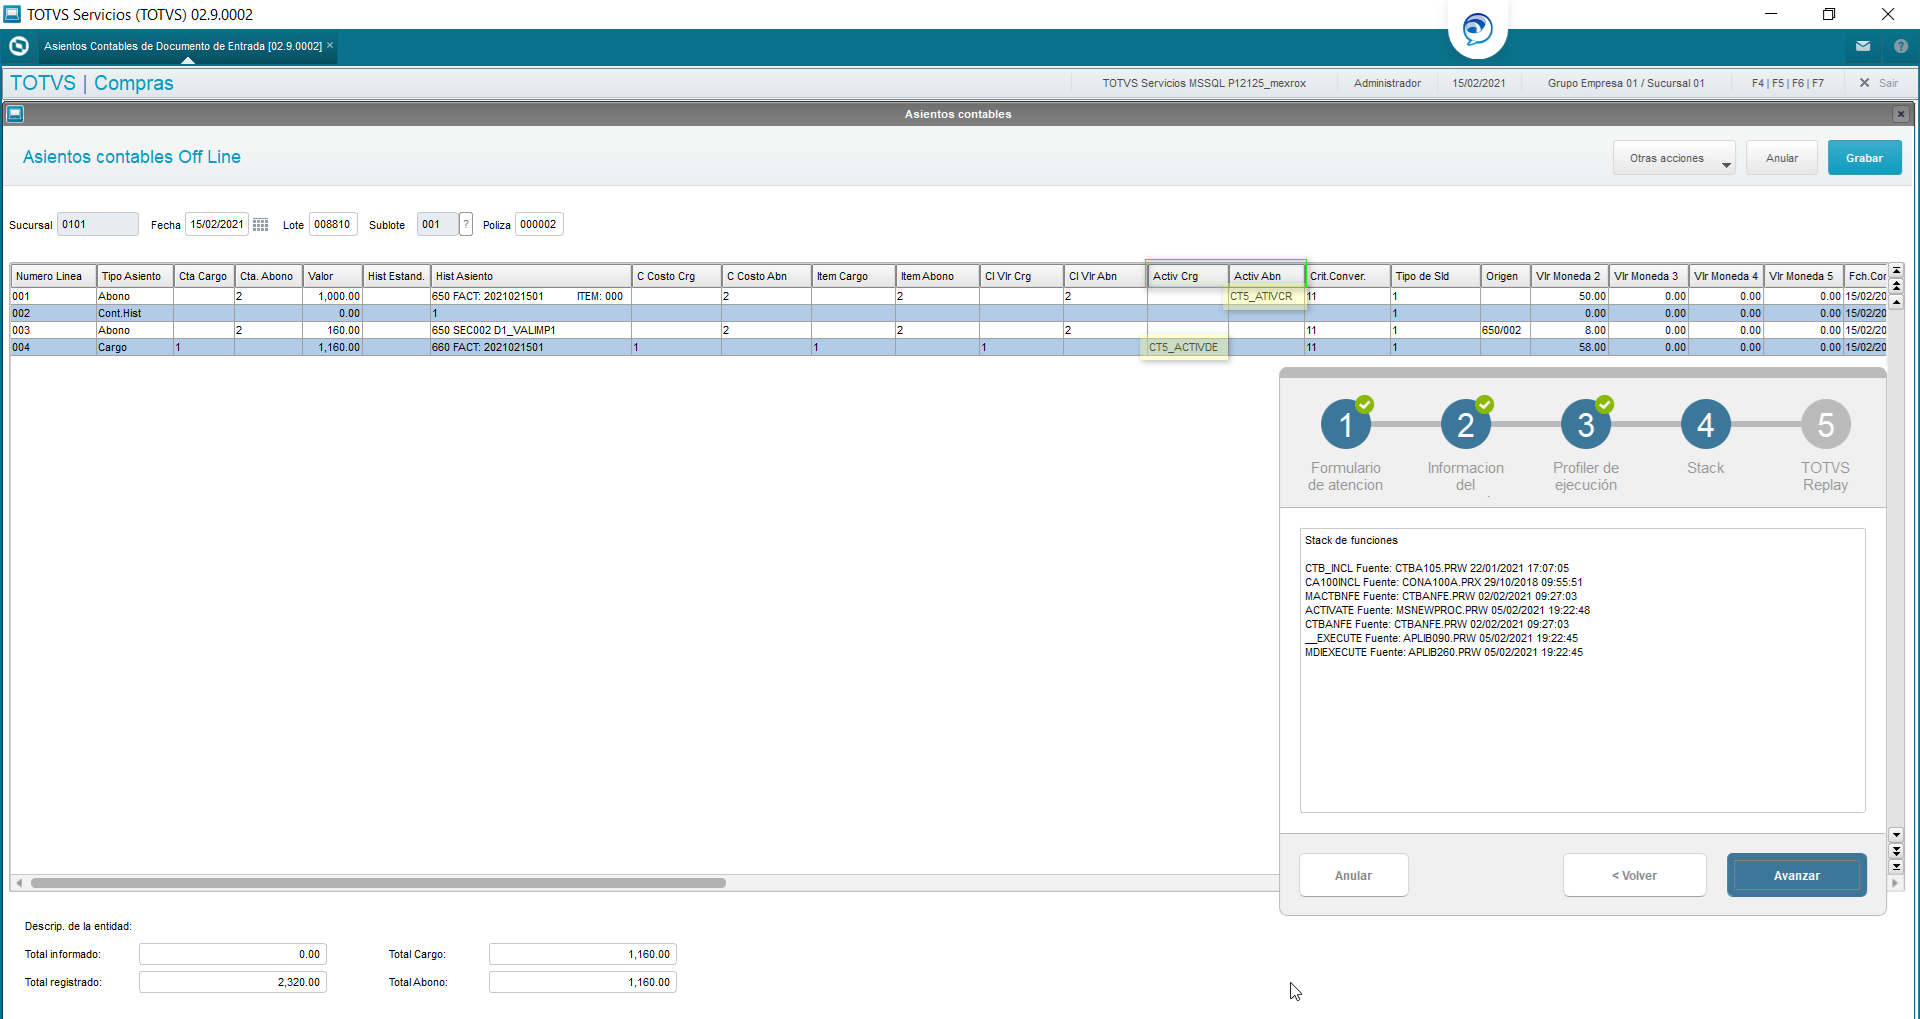Click the TOTVS logo menu icon

click(18, 46)
